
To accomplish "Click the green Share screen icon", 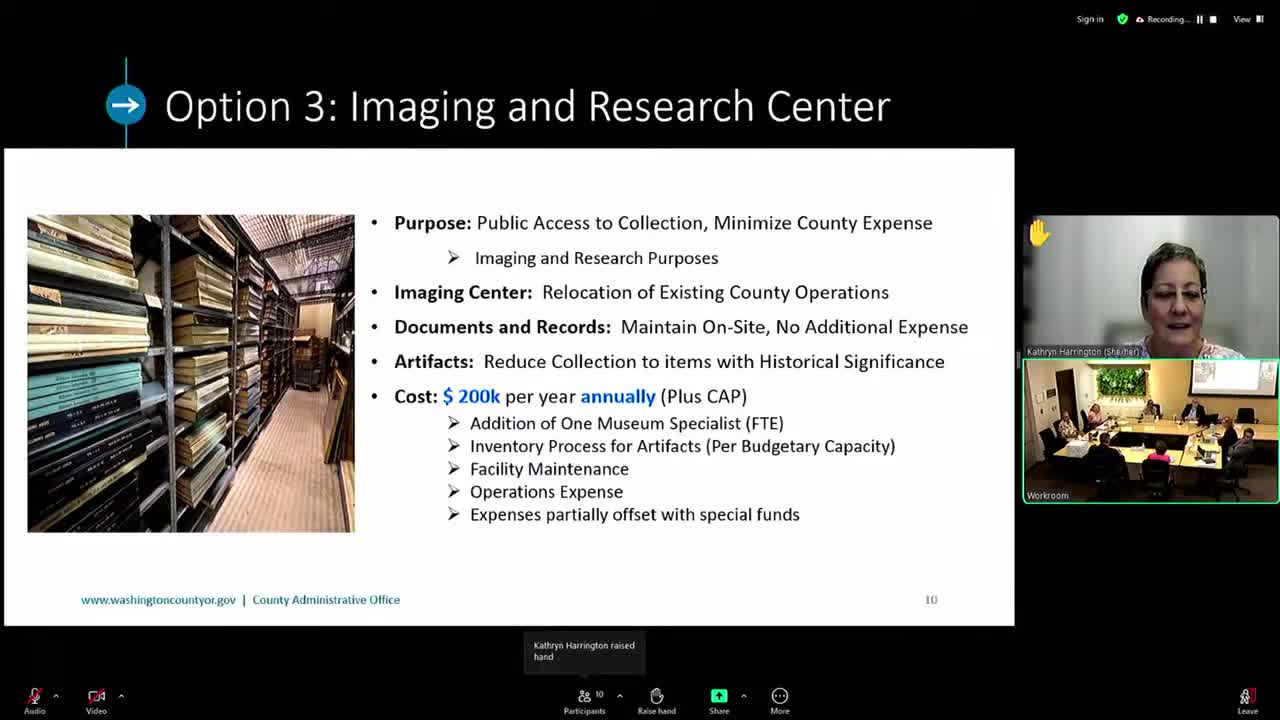I will [719, 696].
